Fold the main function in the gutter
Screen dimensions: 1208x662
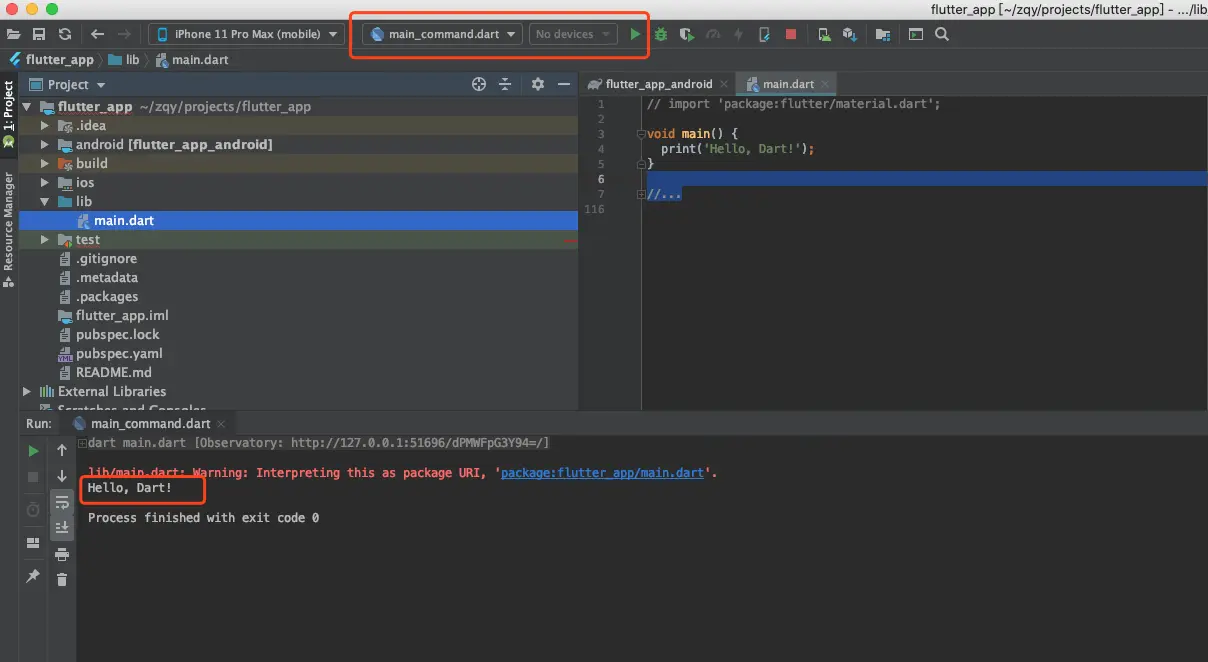coord(640,134)
